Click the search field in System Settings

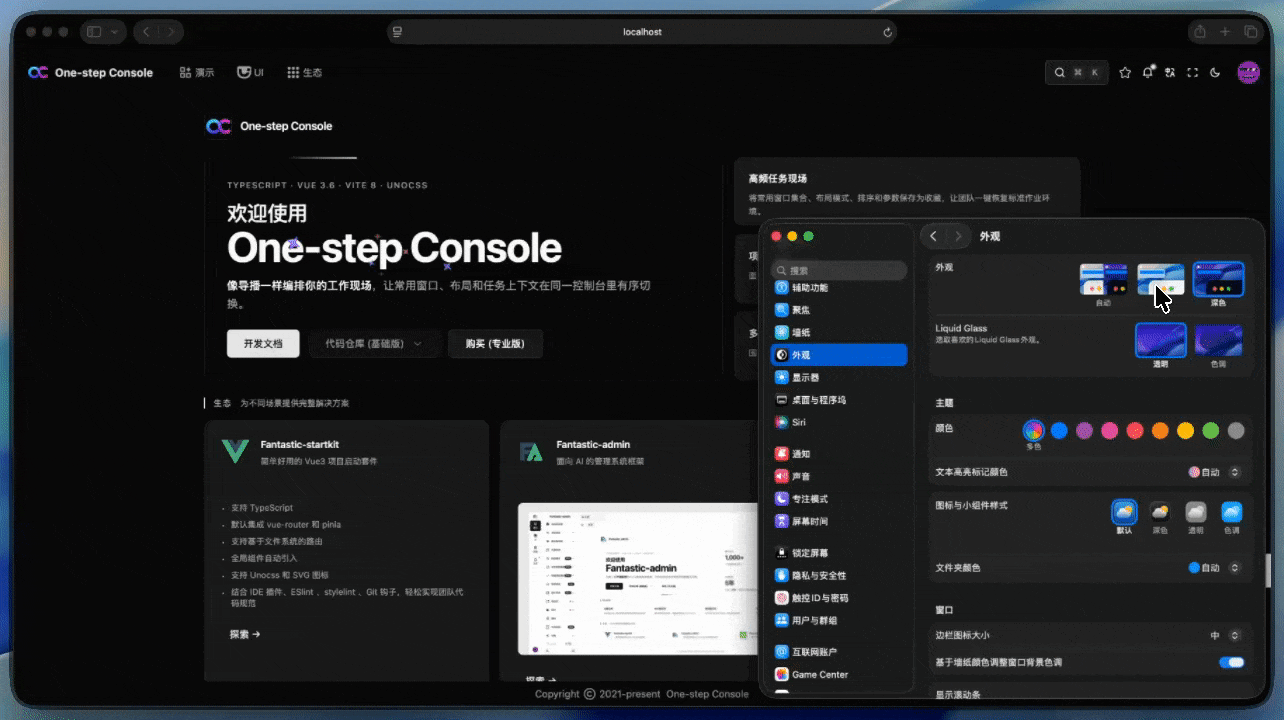pyautogui.click(x=839, y=270)
